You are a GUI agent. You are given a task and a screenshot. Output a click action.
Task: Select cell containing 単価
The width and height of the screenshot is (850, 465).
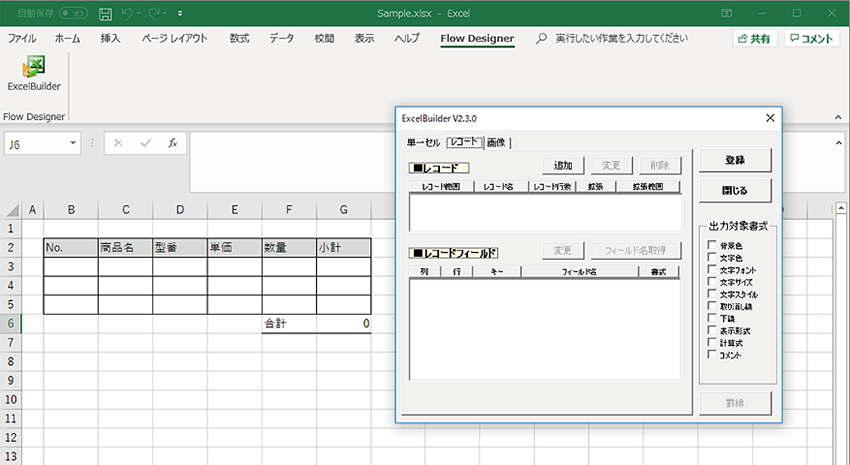234,248
